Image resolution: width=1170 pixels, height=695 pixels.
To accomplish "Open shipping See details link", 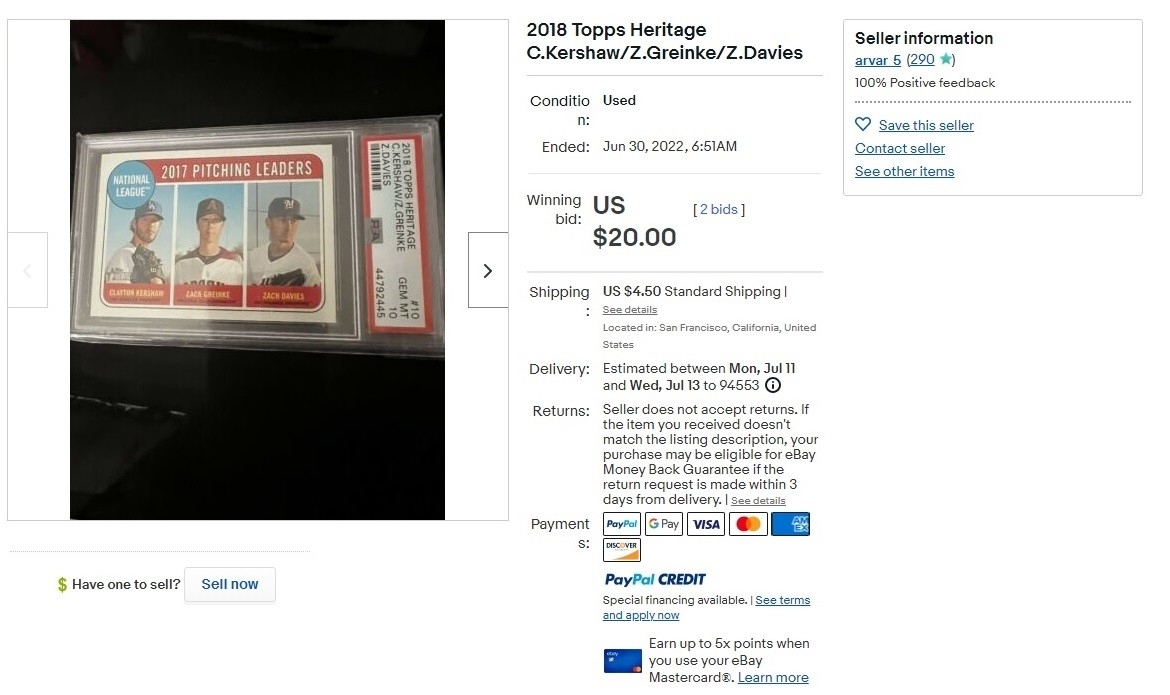I will click(630, 310).
